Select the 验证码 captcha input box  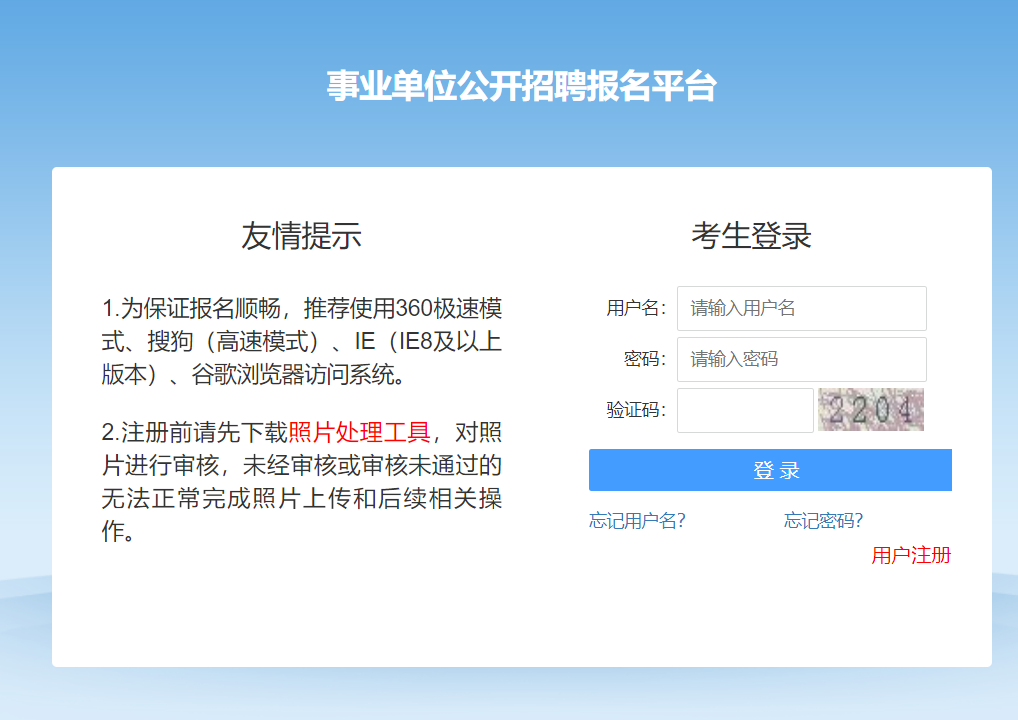(745, 410)
